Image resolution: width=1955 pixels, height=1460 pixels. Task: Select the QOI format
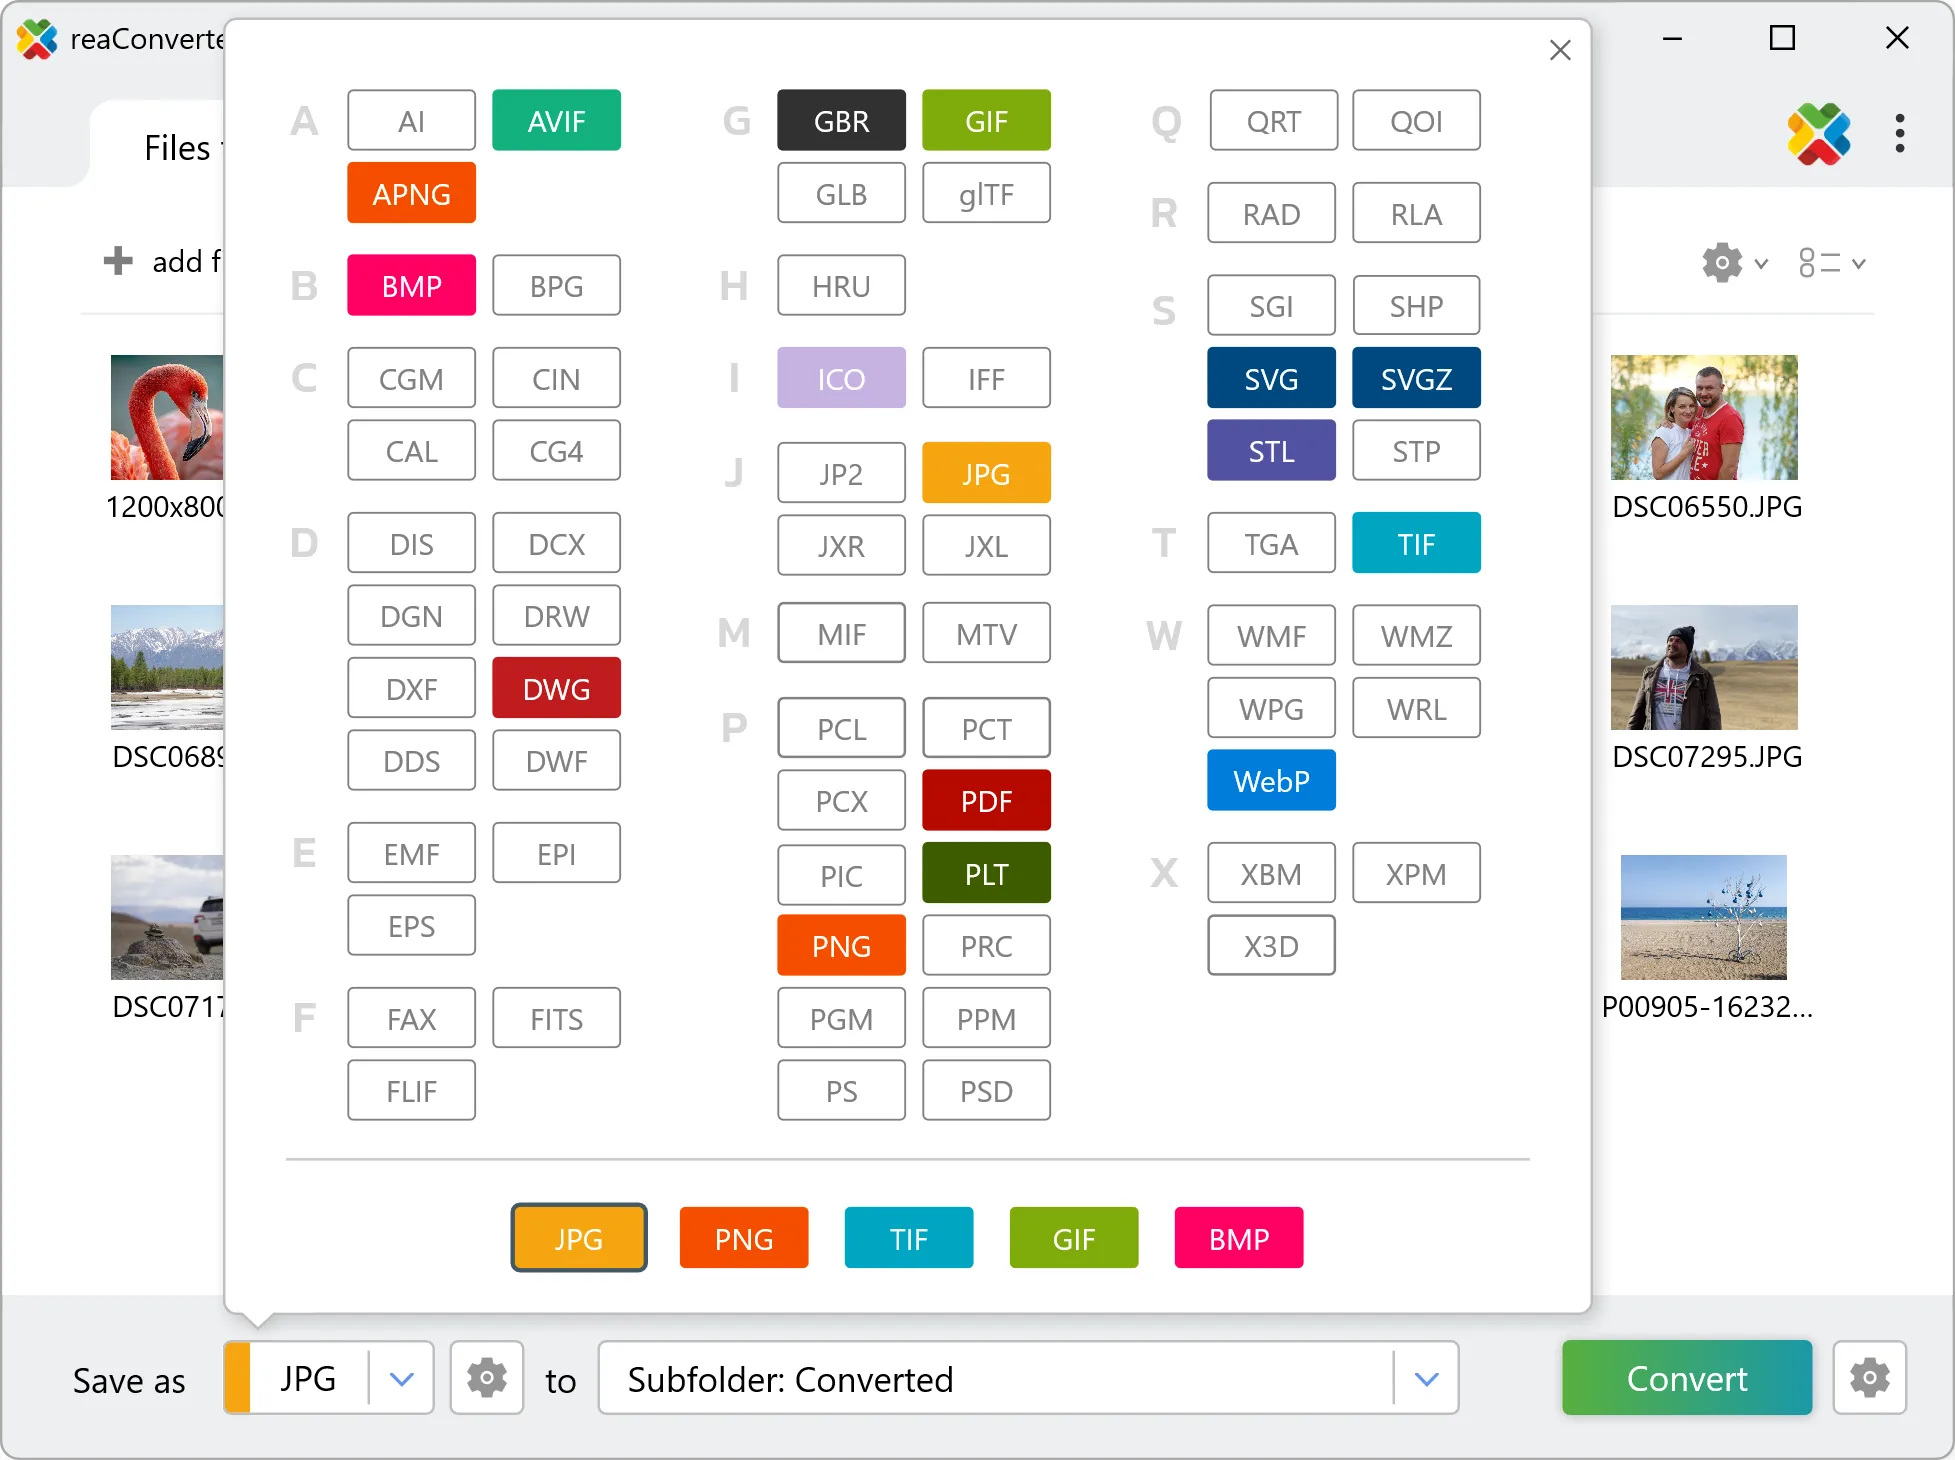click(x=1416, y=120)
